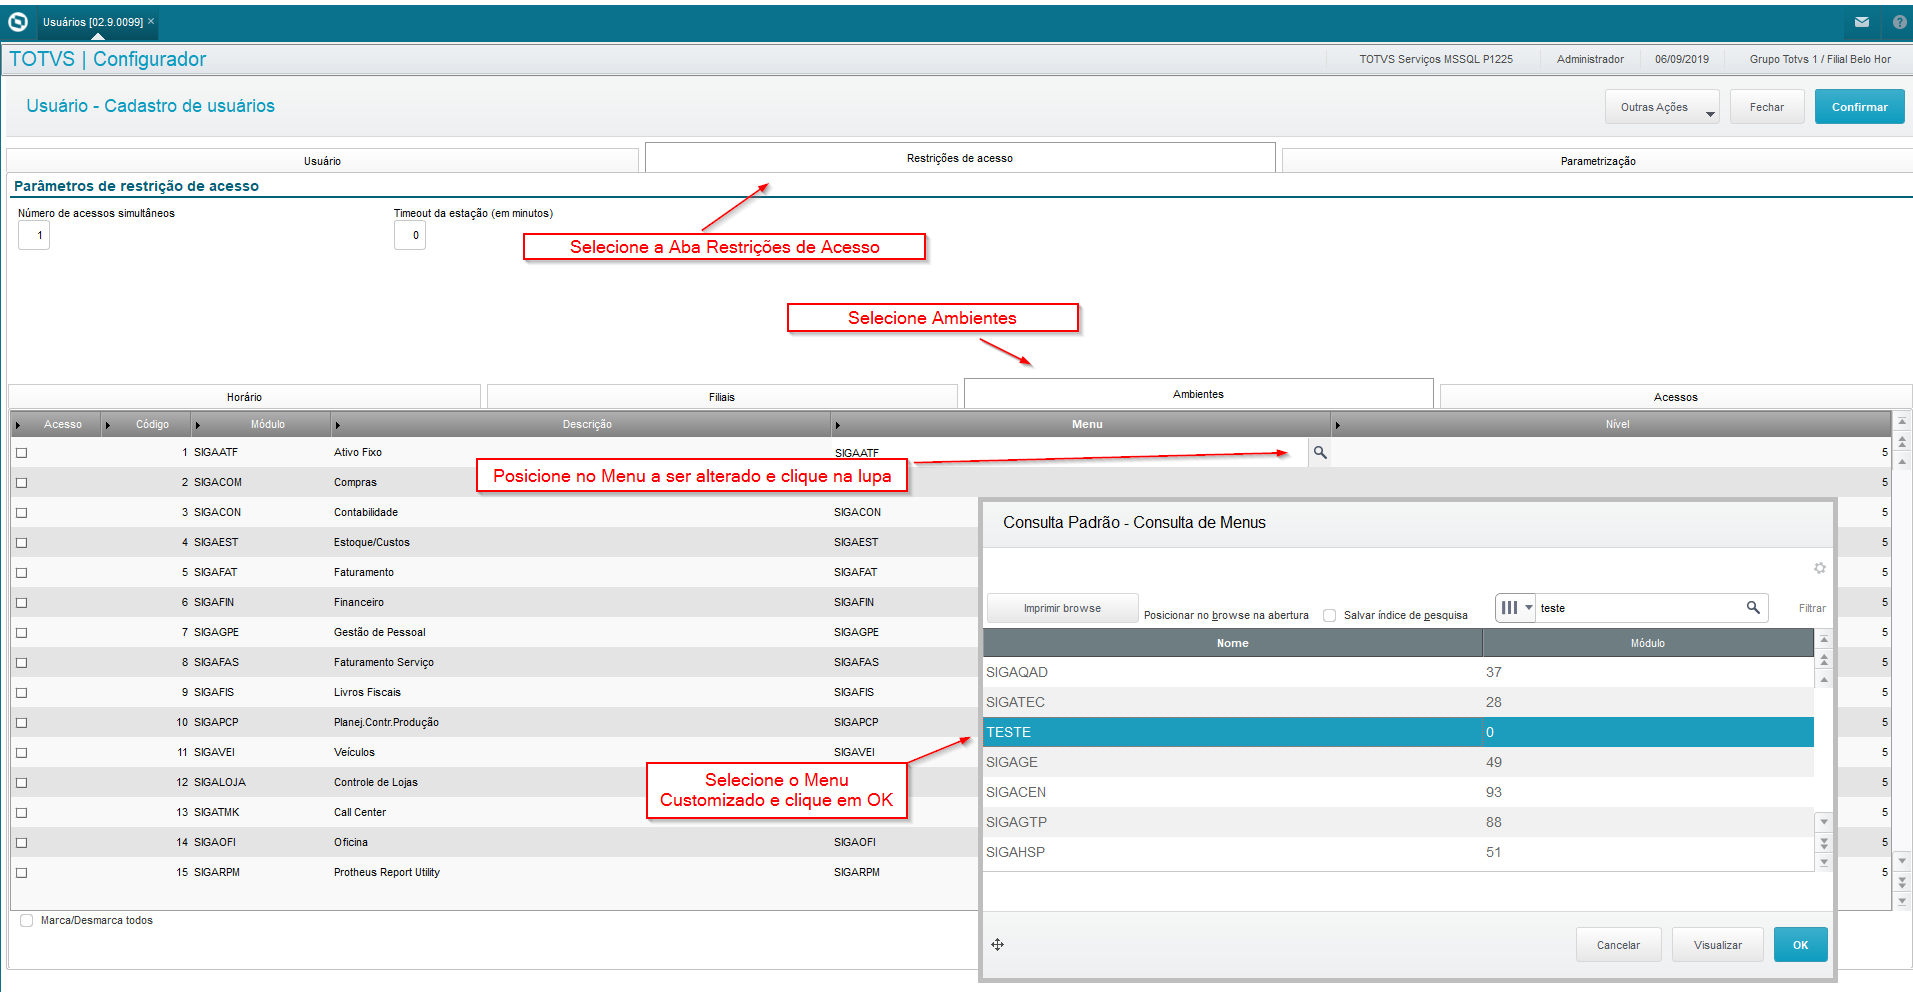Click the move handle icon in Consulta dialog
Viewport: 1913px width, 992px height.
(x=997, y=944)
